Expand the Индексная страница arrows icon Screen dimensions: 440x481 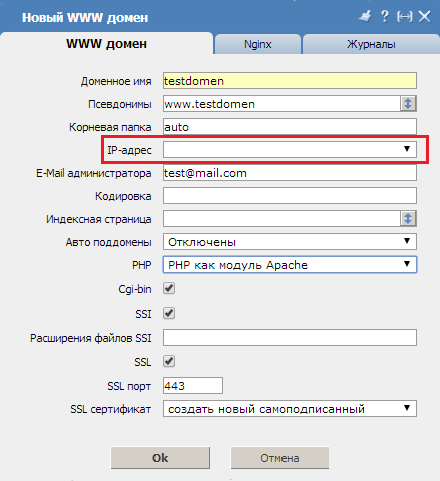click(x=408, y=219)
